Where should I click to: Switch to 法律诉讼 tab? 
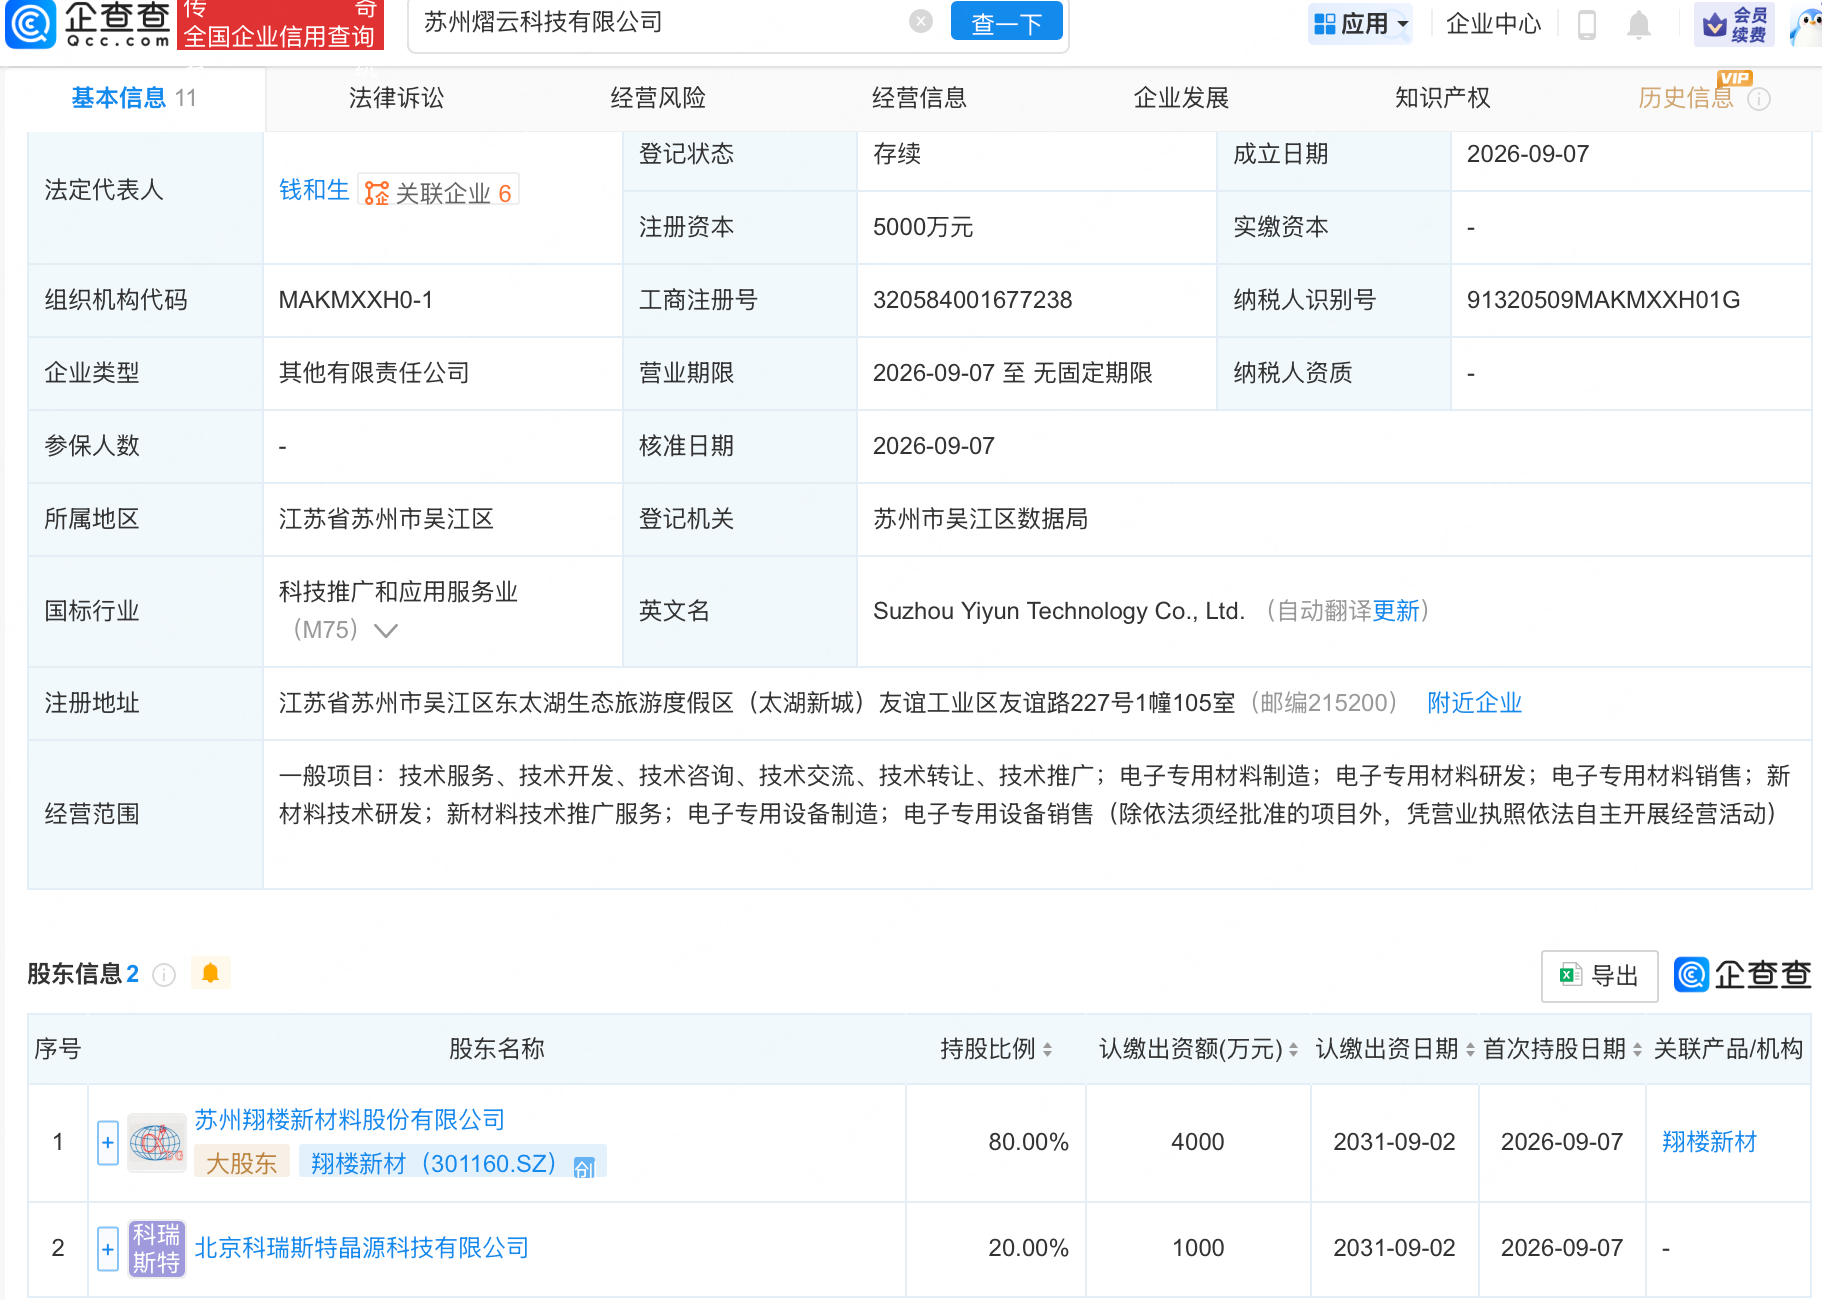[x=396, y=98]
